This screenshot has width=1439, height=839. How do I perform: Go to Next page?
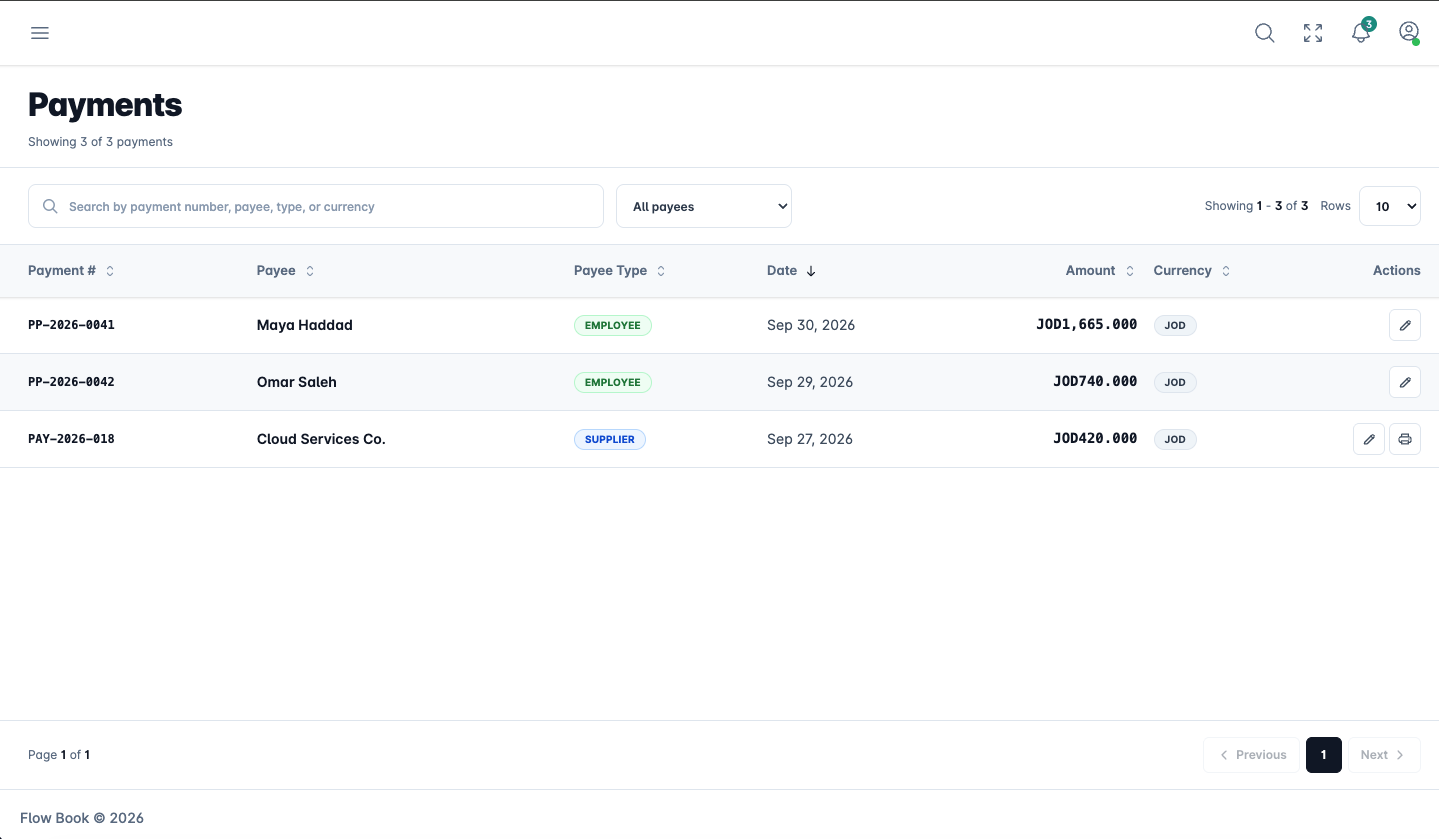tap(1384, 755)
